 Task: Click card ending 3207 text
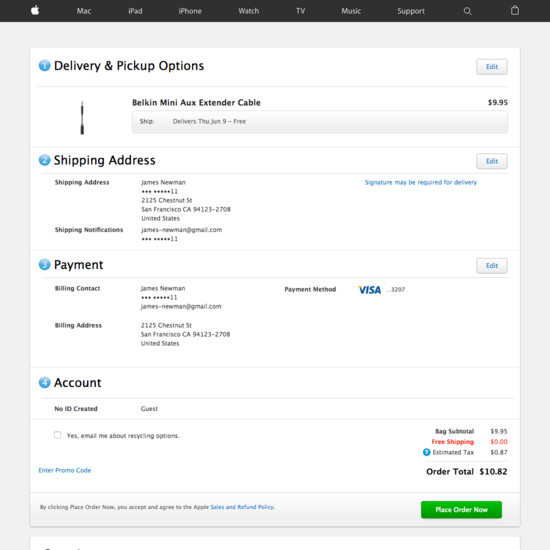coord(395,289)
